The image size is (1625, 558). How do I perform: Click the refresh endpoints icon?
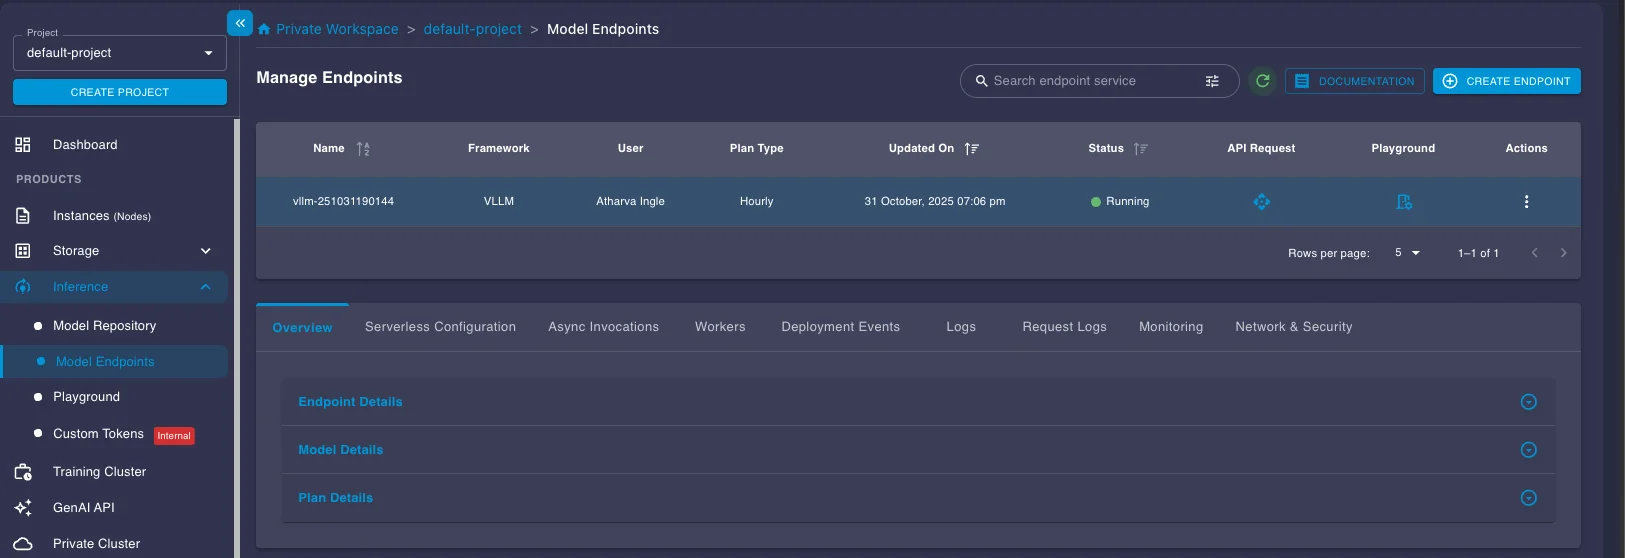pos(1263,81)
